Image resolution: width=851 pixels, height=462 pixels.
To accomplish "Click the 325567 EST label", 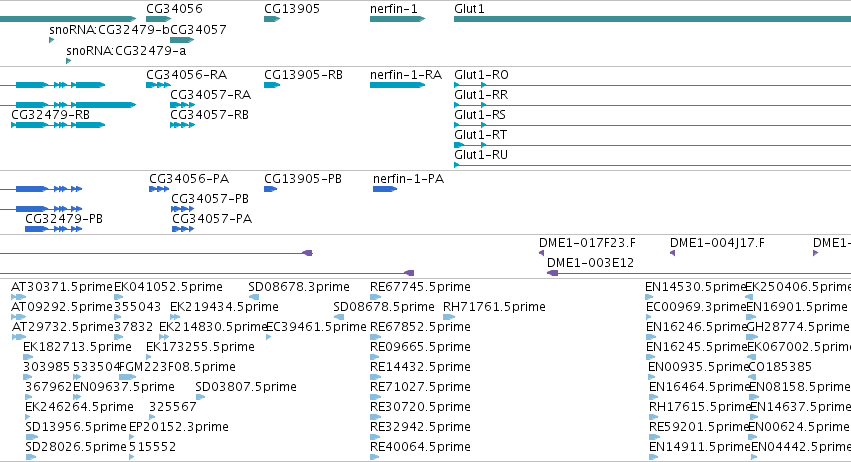I will (x=173, y=407).
